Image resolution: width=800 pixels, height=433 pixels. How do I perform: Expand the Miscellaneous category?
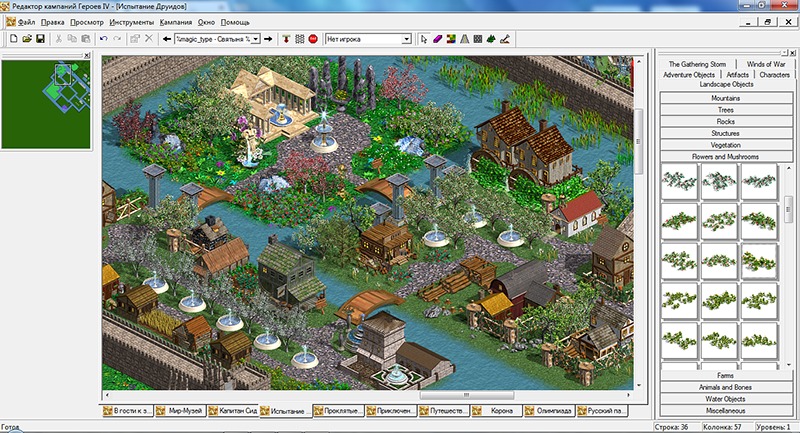[x=726, y=411]
